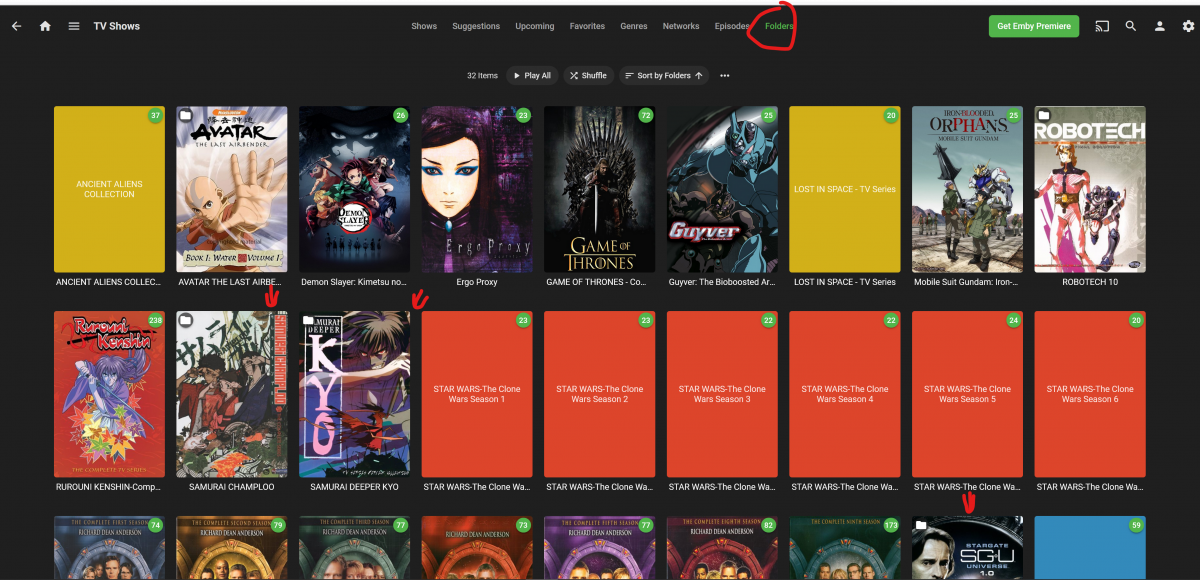This screenshot has width=1200, height=580.
Task: Open the Favorites tab
Action: click(587, 26)
